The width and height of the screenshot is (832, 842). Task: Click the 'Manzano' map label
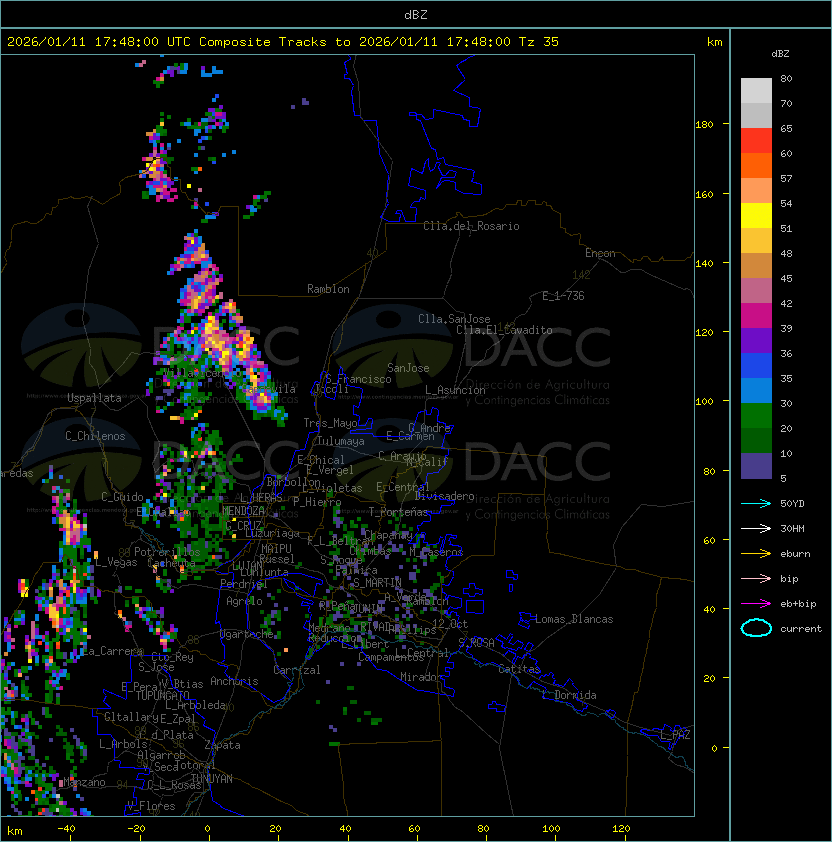[84, 782]
